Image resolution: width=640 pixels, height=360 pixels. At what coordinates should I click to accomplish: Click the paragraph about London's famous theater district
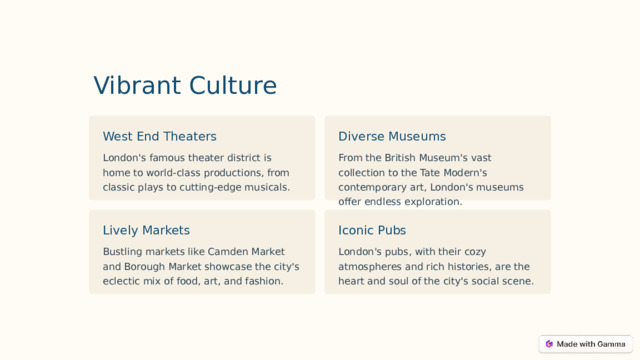coord(196,172)
